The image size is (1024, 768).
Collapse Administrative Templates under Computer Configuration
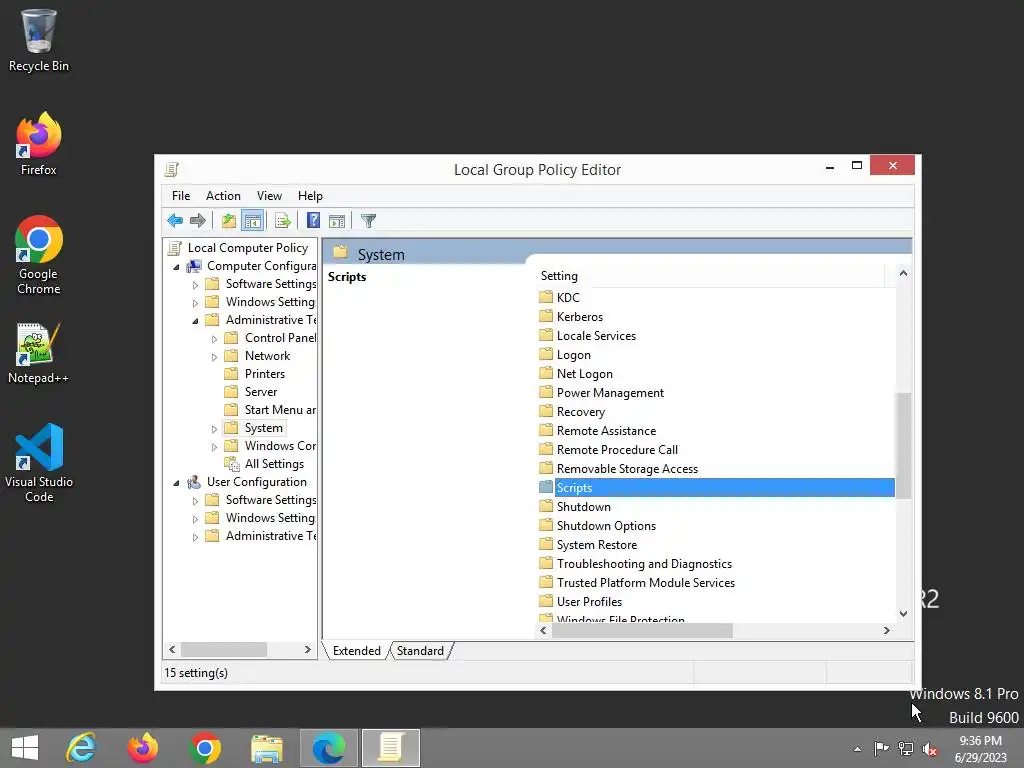coord(195,321)
